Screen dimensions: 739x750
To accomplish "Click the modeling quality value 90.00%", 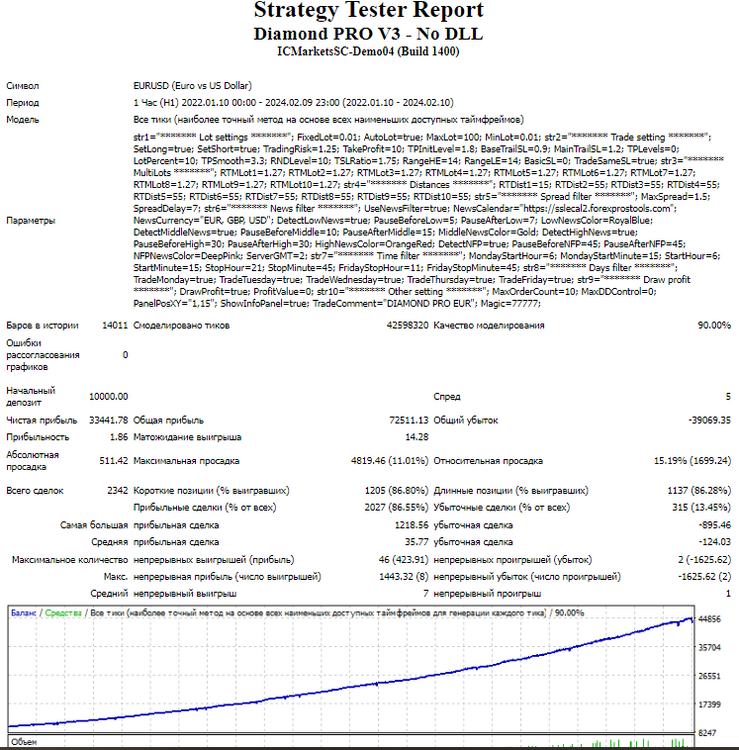I will click(714, 325).
